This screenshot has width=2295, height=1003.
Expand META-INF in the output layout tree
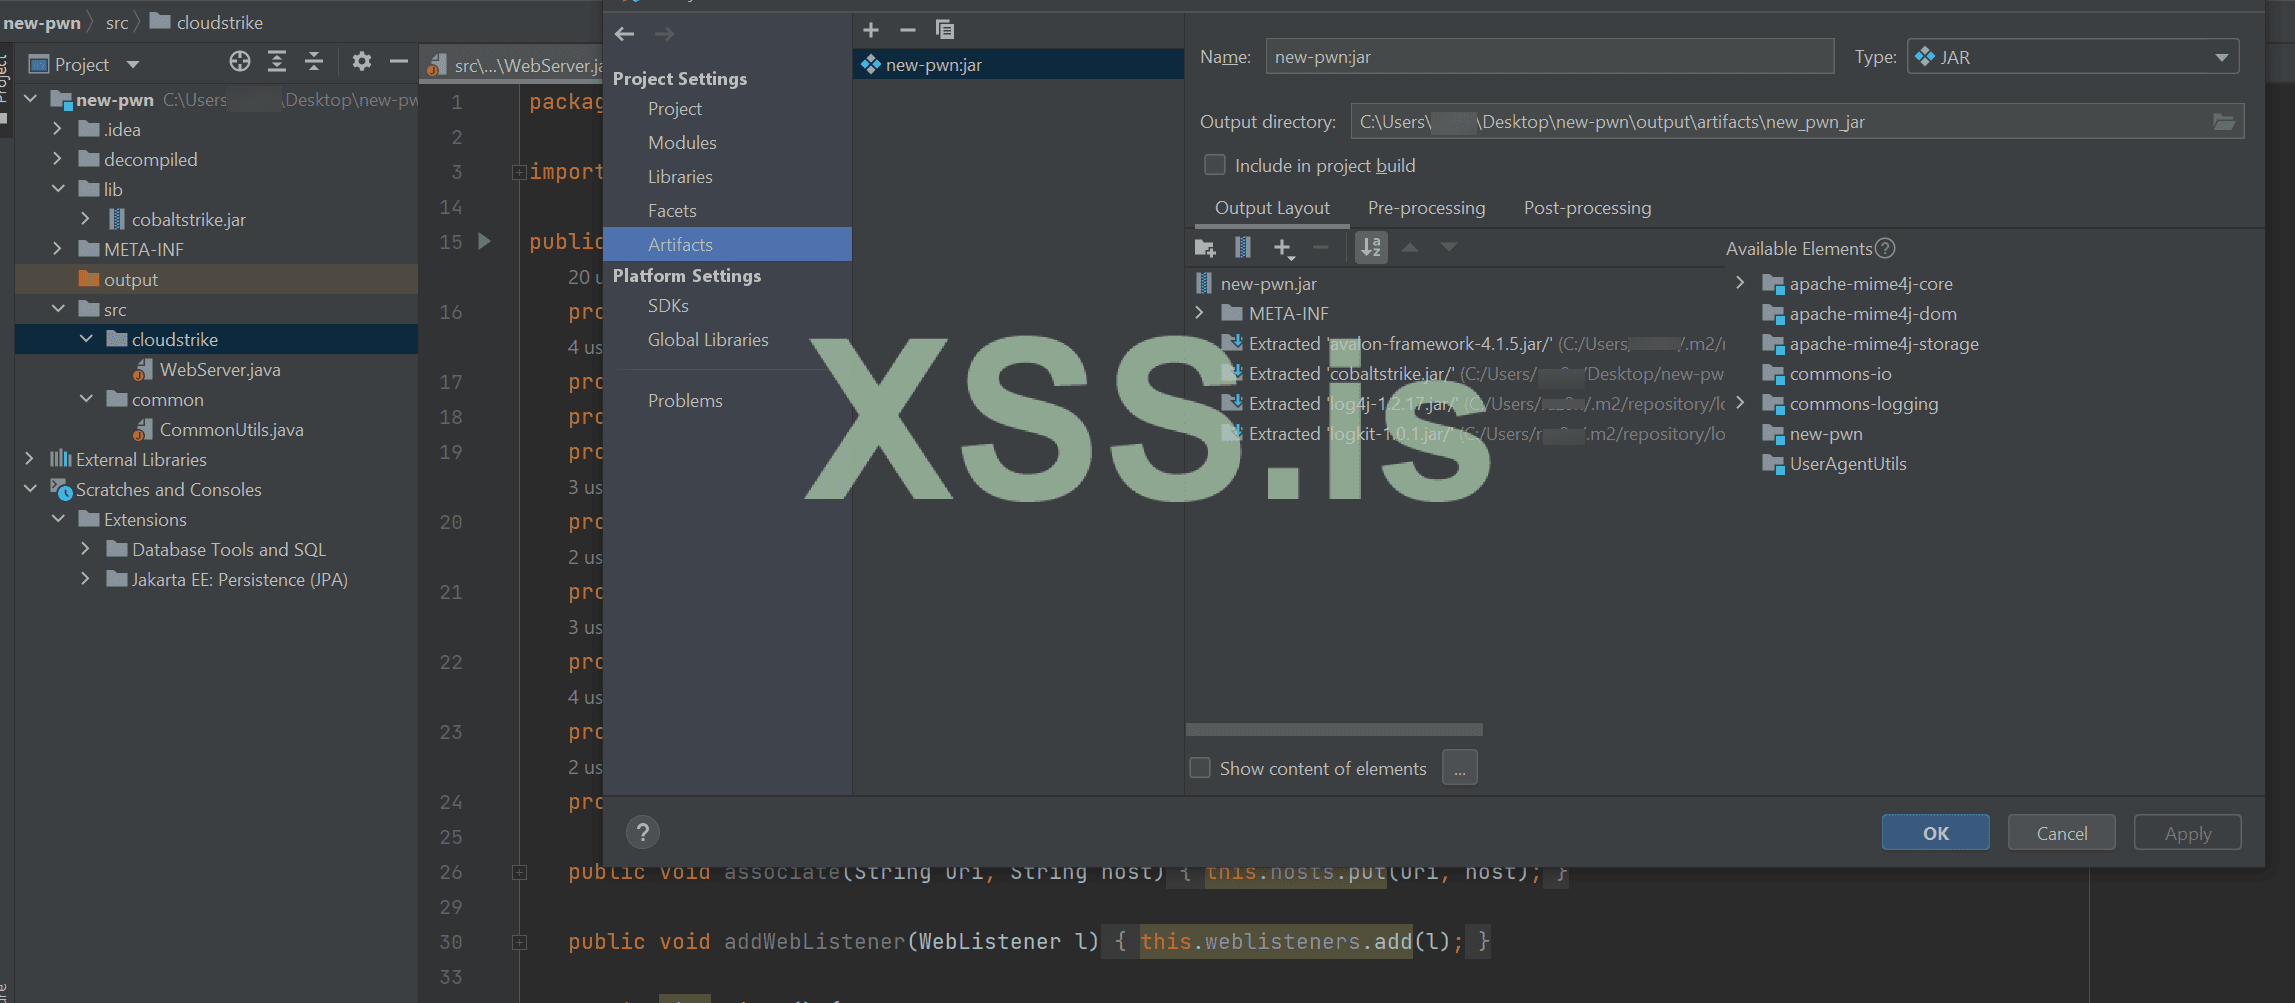tap(1199, 313)
